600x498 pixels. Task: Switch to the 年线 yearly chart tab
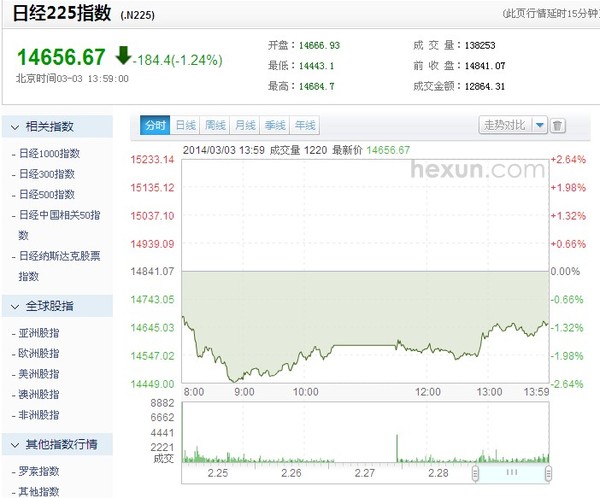click(x=305, y=126)
